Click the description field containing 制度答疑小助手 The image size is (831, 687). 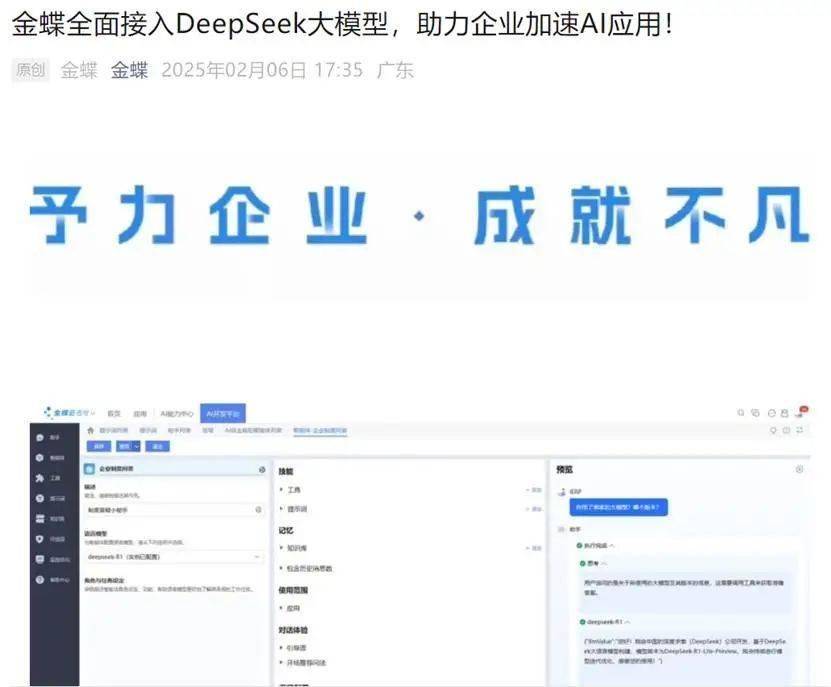(x=174, y=509)
